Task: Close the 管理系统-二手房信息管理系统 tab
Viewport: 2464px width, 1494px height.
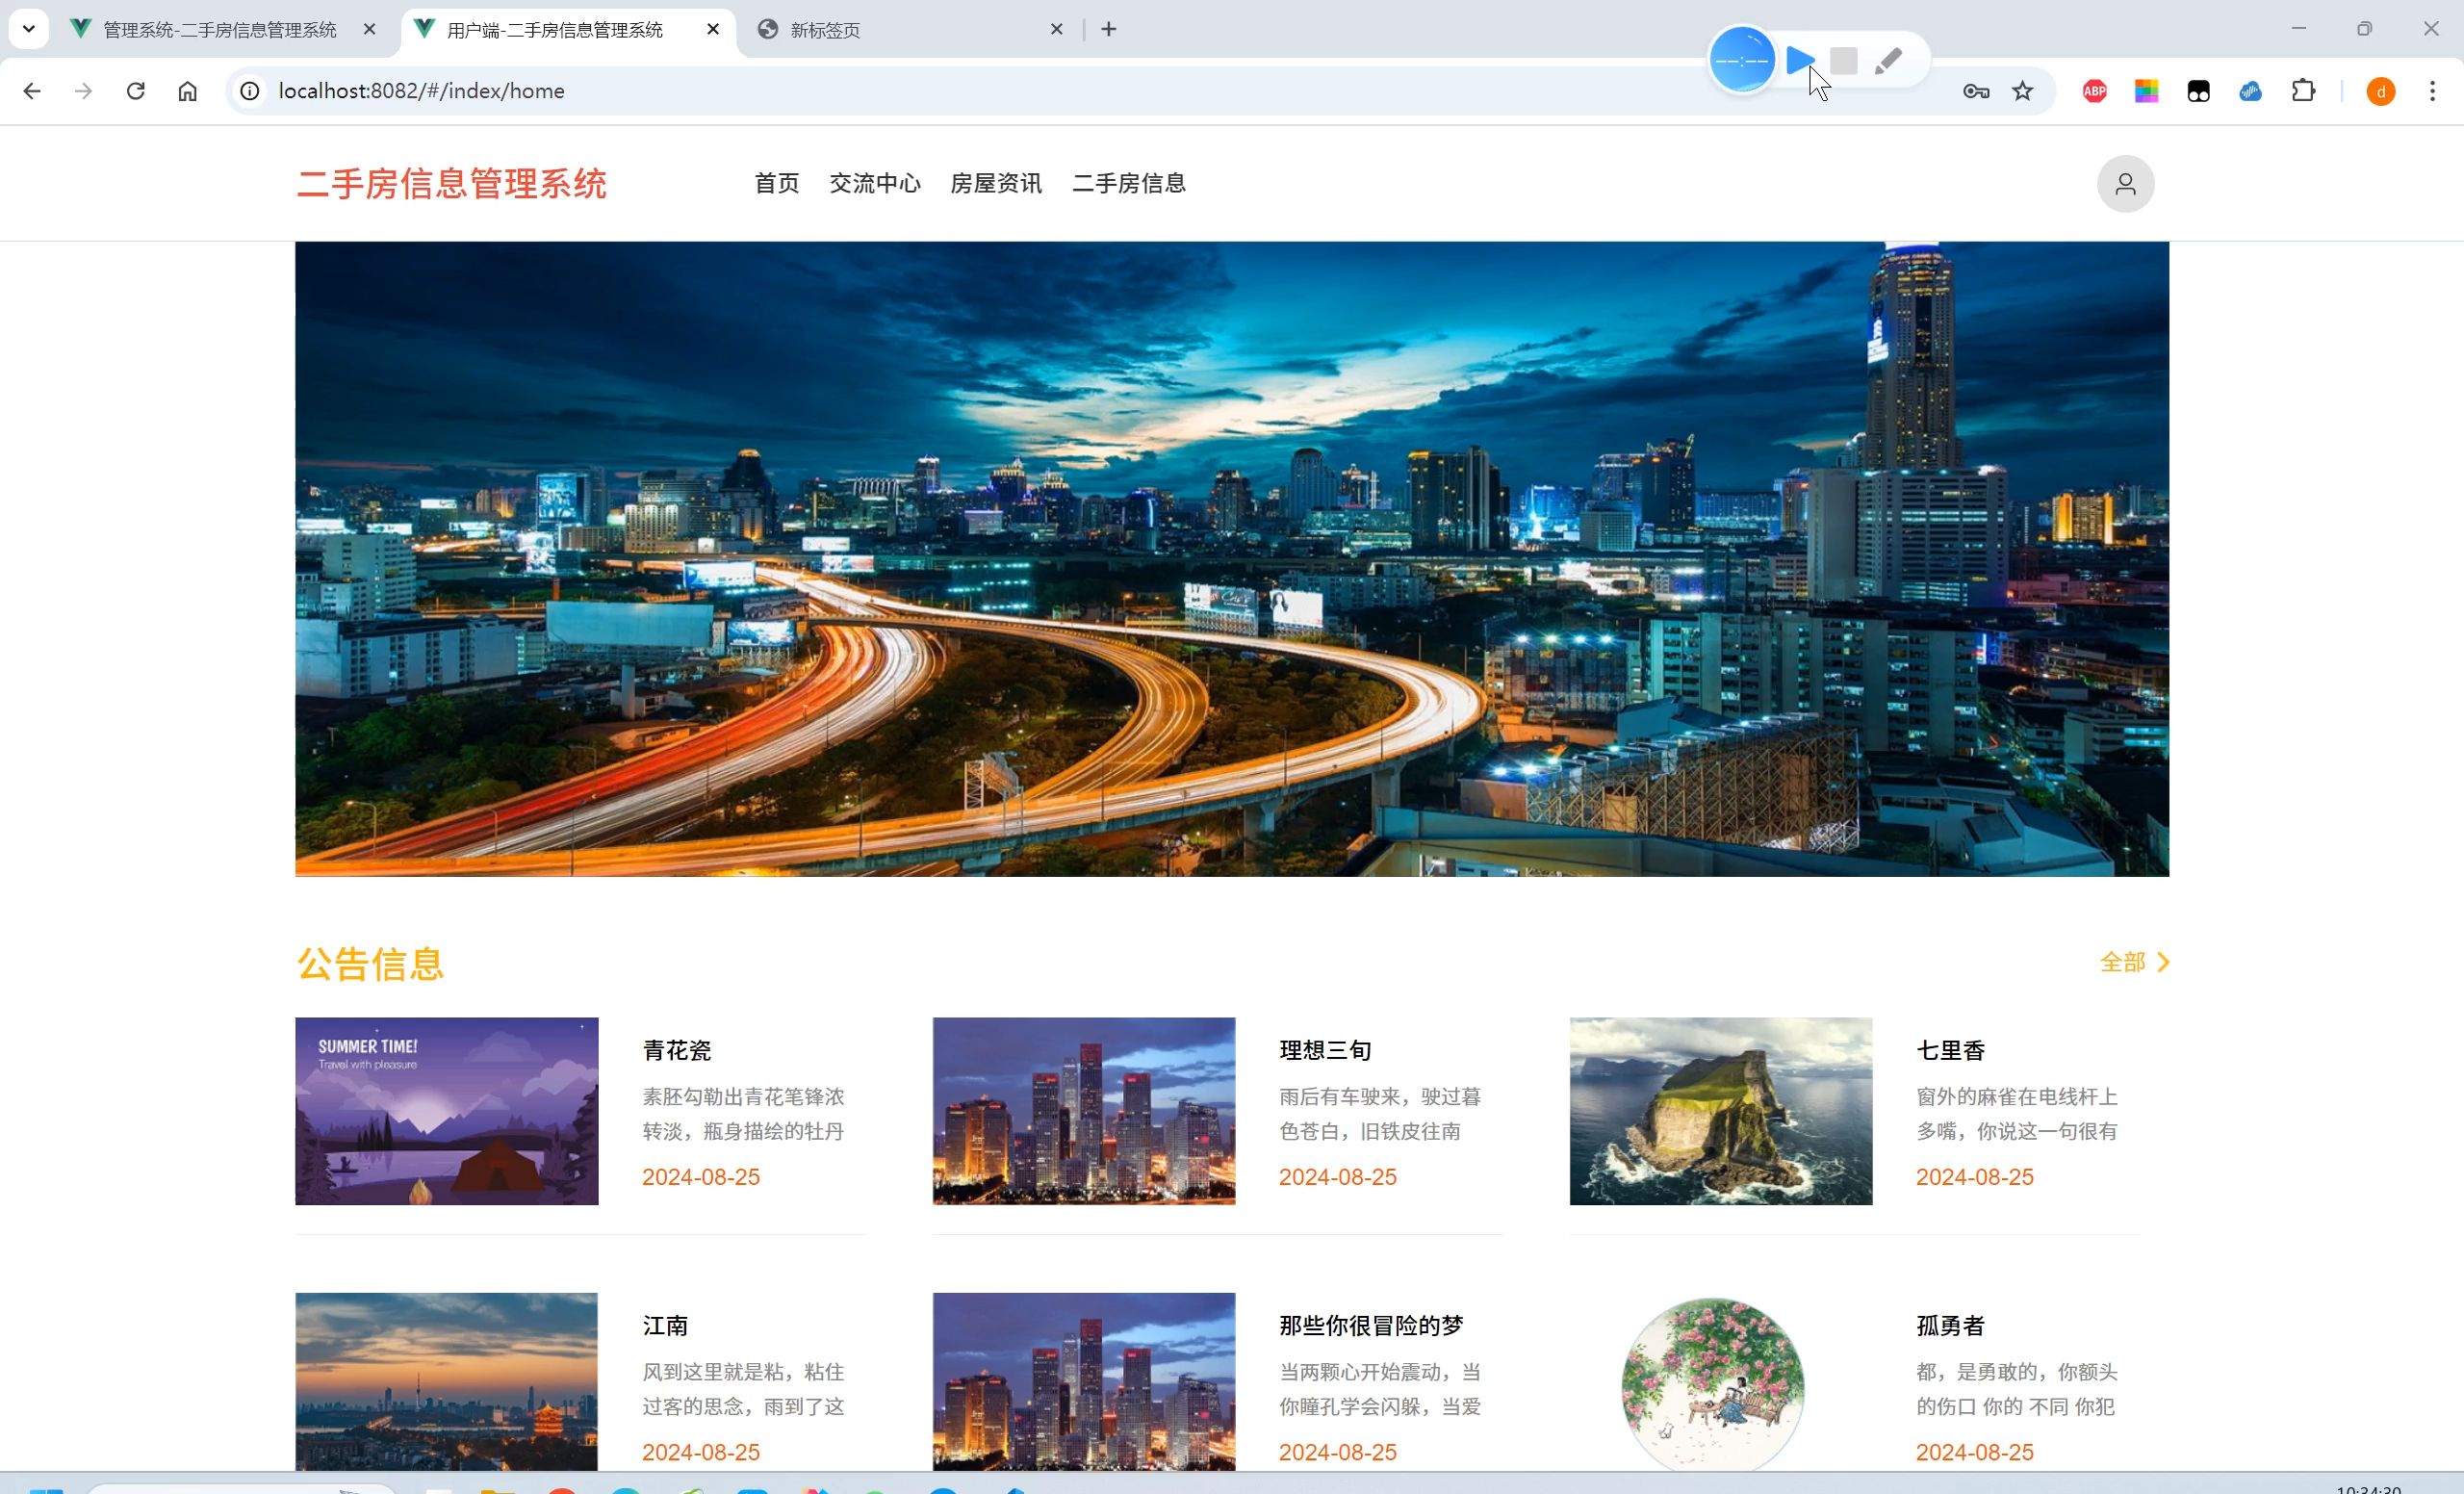Action: point(369,29)
